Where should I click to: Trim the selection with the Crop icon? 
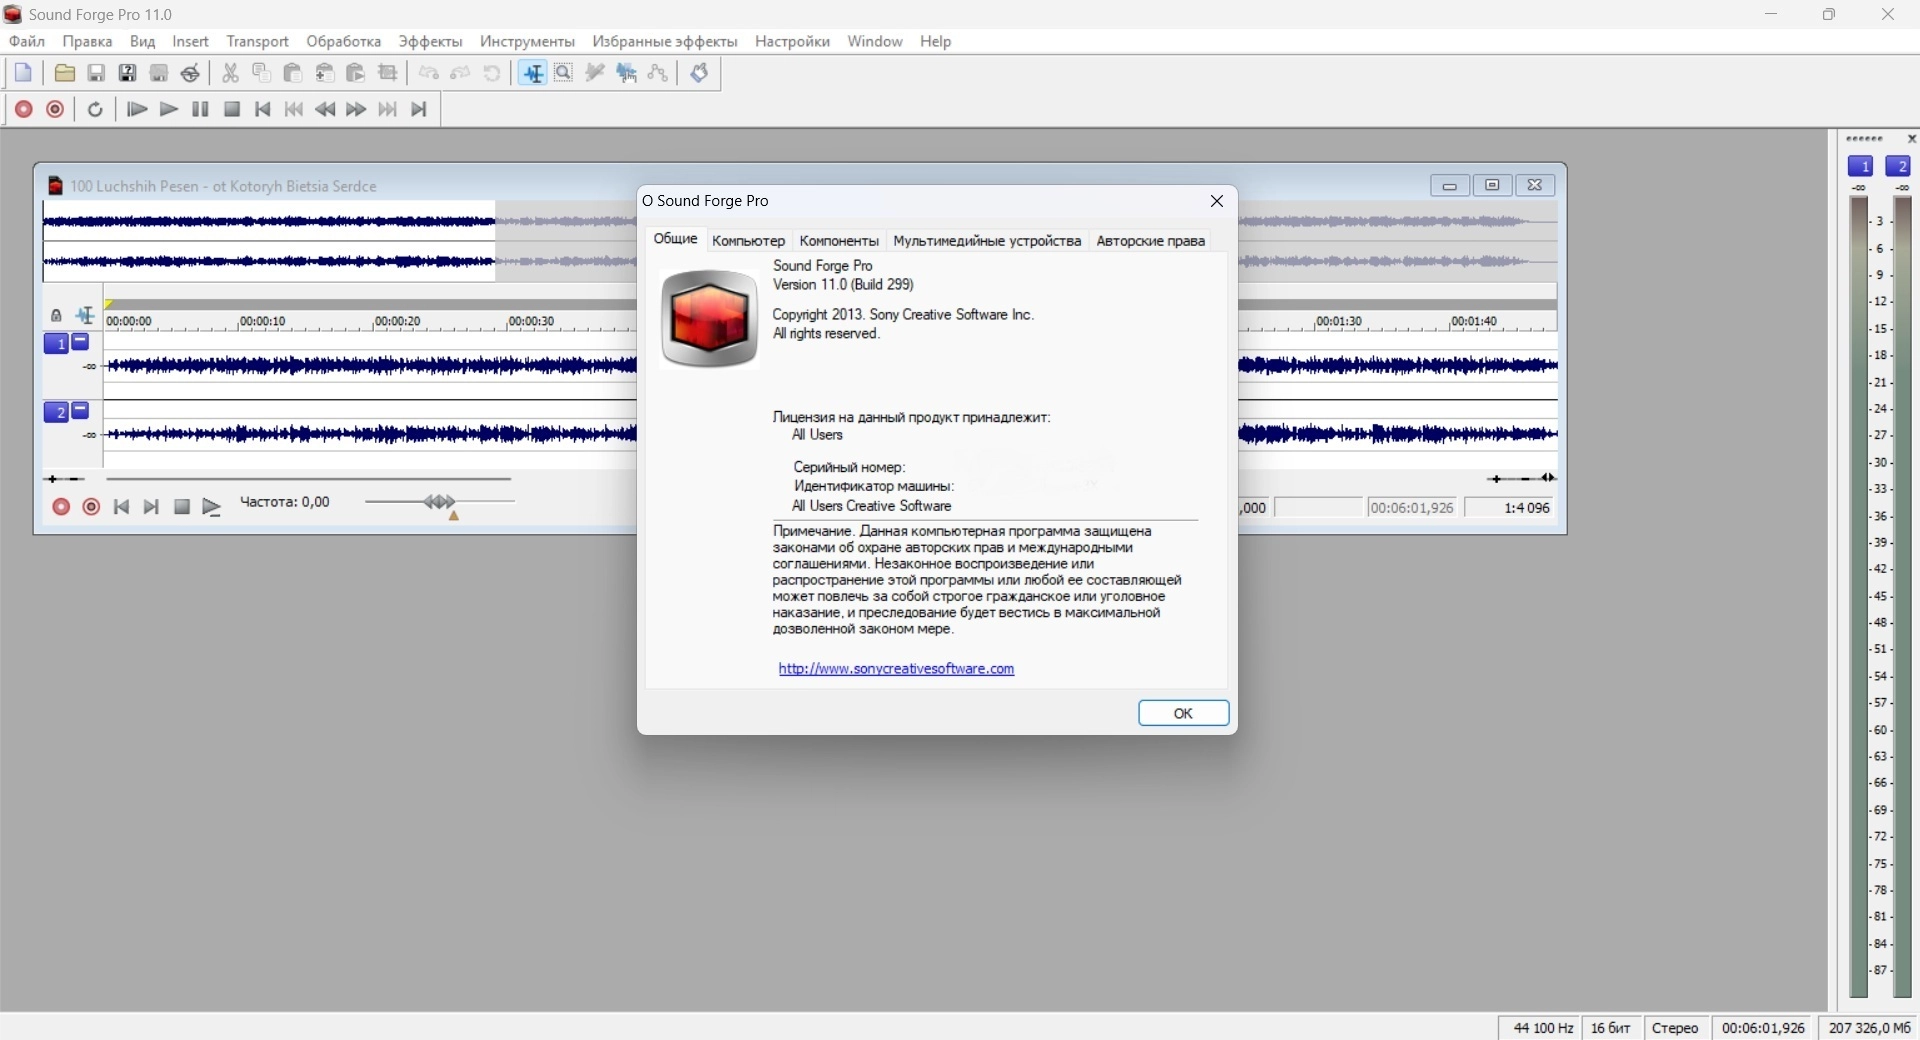point(389,73)
